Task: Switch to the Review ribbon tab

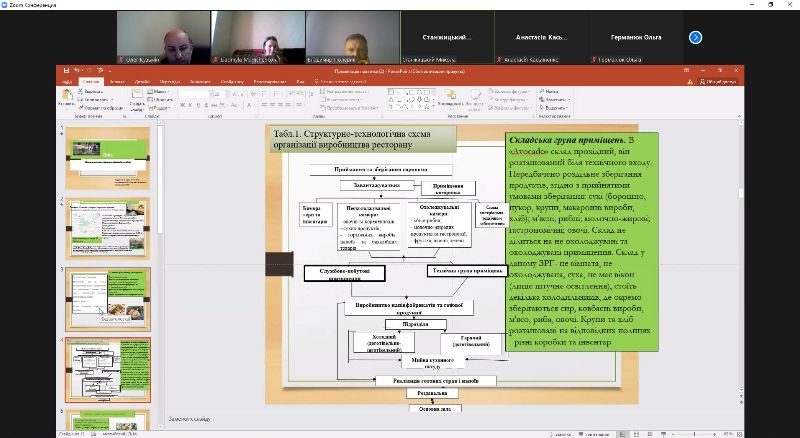Action: click(270, 82)
